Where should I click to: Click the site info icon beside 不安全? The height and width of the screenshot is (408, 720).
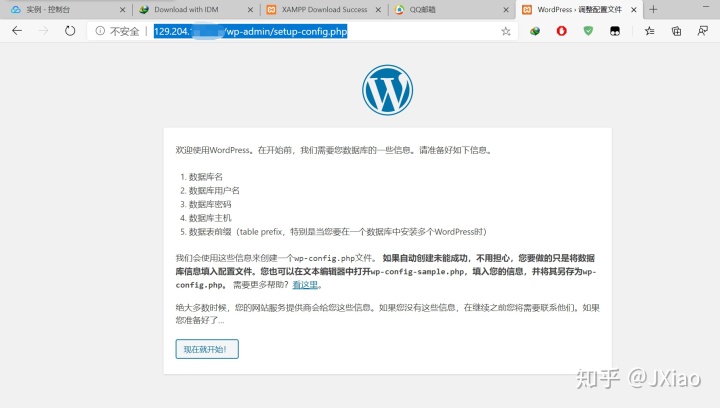[x=100, y=31]
